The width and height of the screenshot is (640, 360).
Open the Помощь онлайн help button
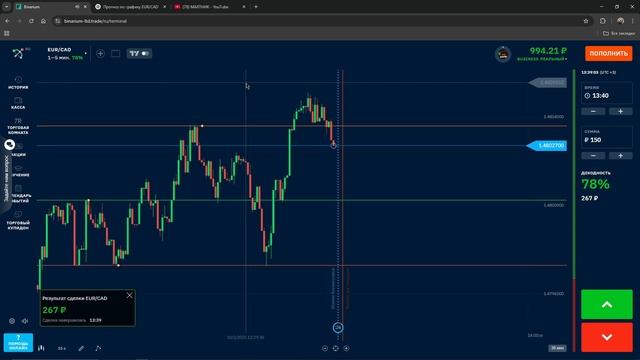18,342
